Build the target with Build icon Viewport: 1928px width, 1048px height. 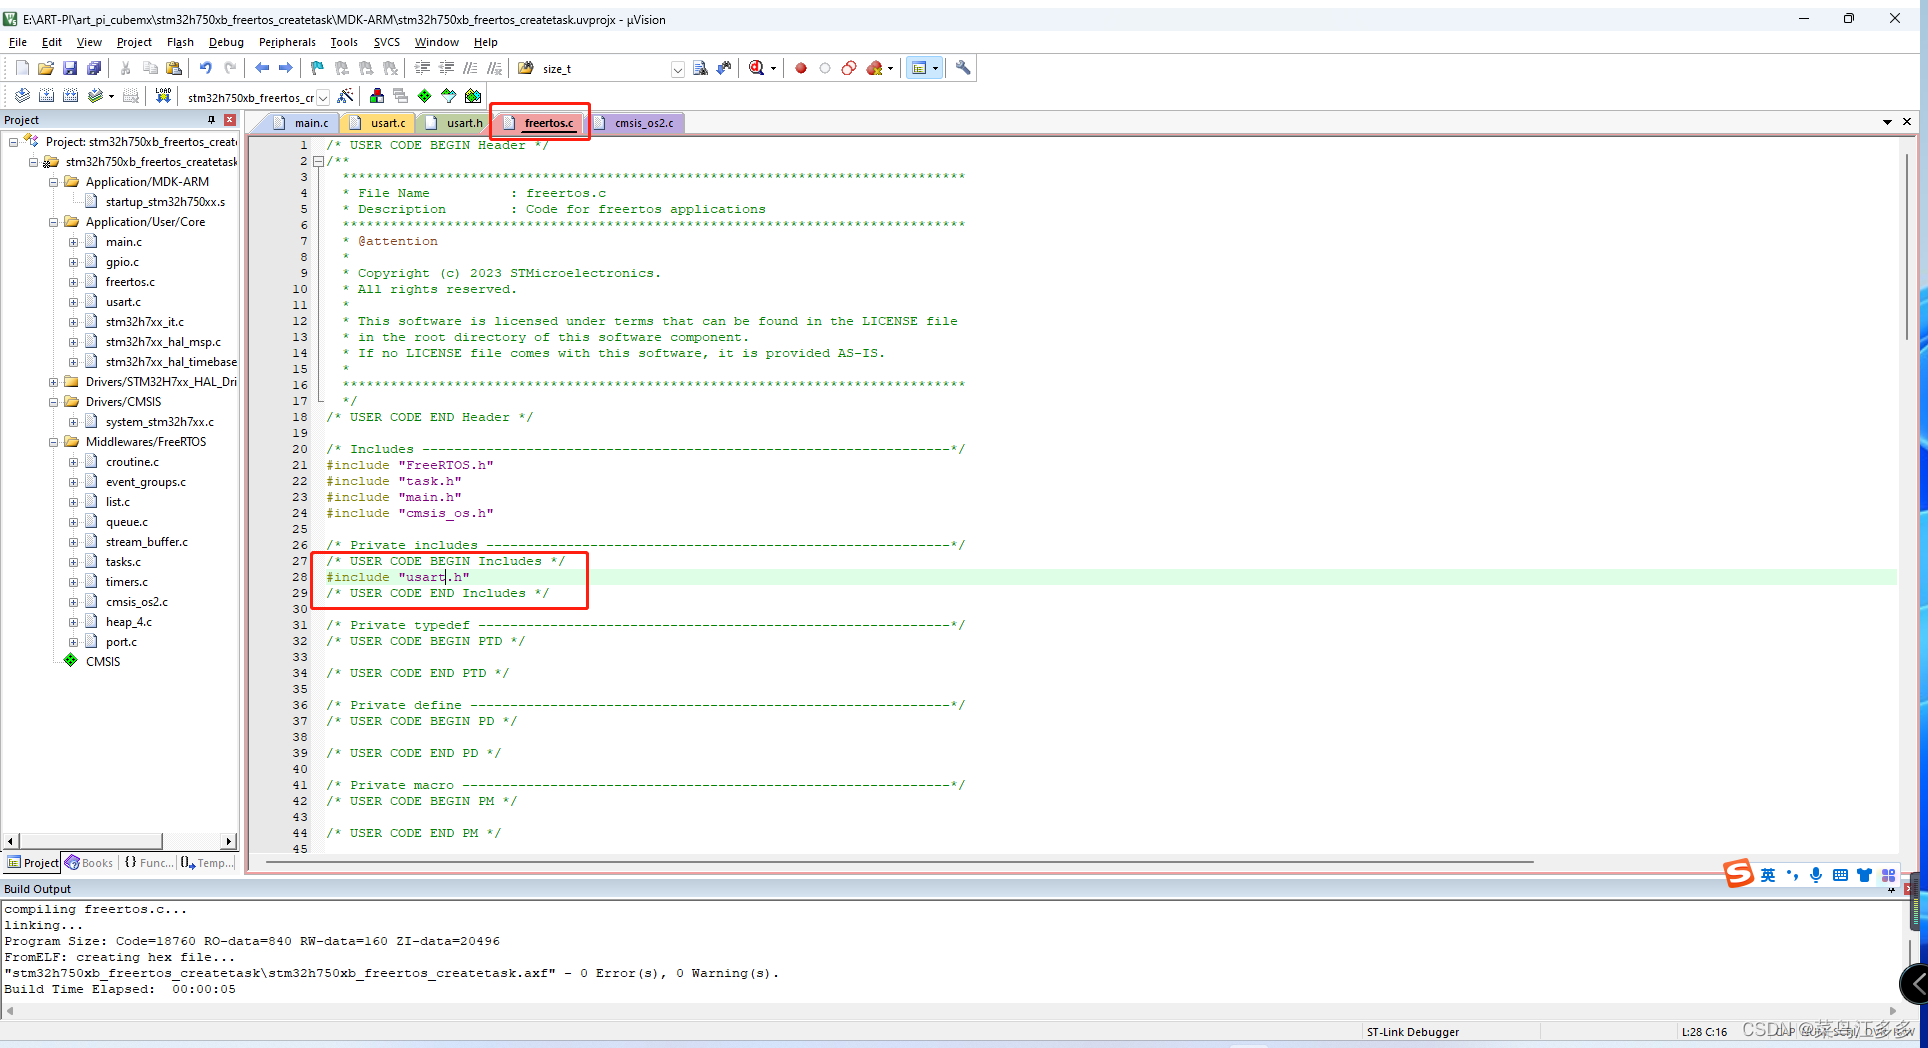tap(46, 96)
